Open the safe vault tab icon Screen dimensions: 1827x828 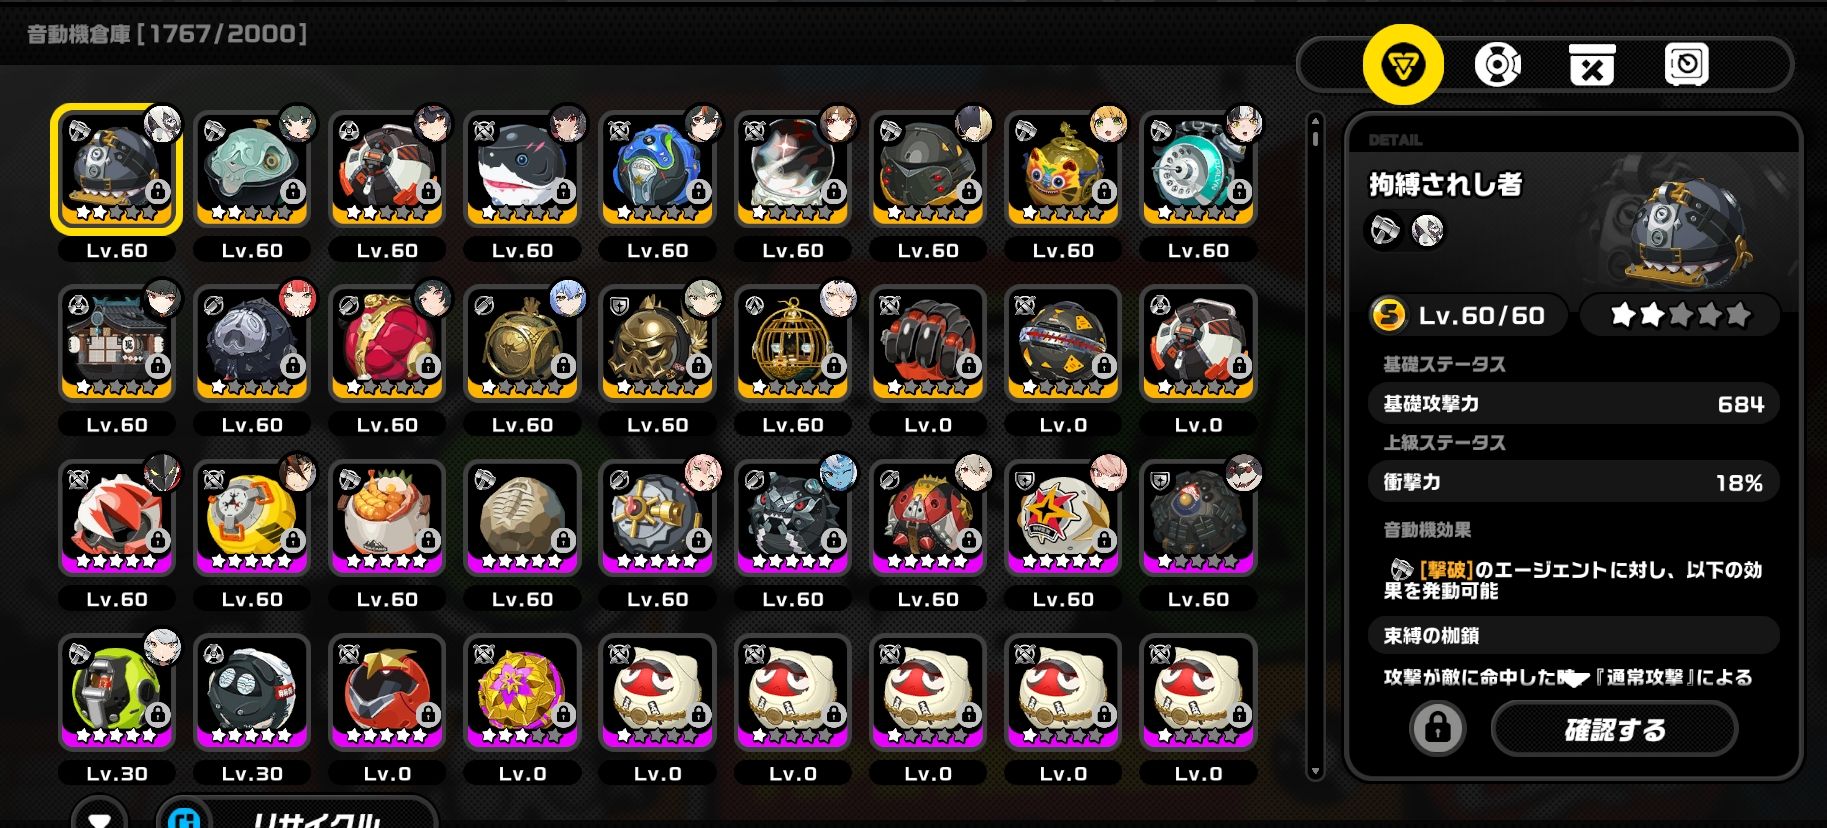click(x=1686, y=66)
